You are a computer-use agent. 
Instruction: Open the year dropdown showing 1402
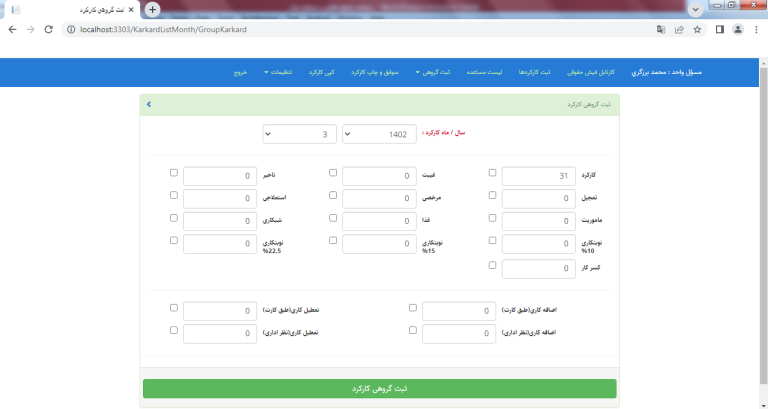(379, 134)
